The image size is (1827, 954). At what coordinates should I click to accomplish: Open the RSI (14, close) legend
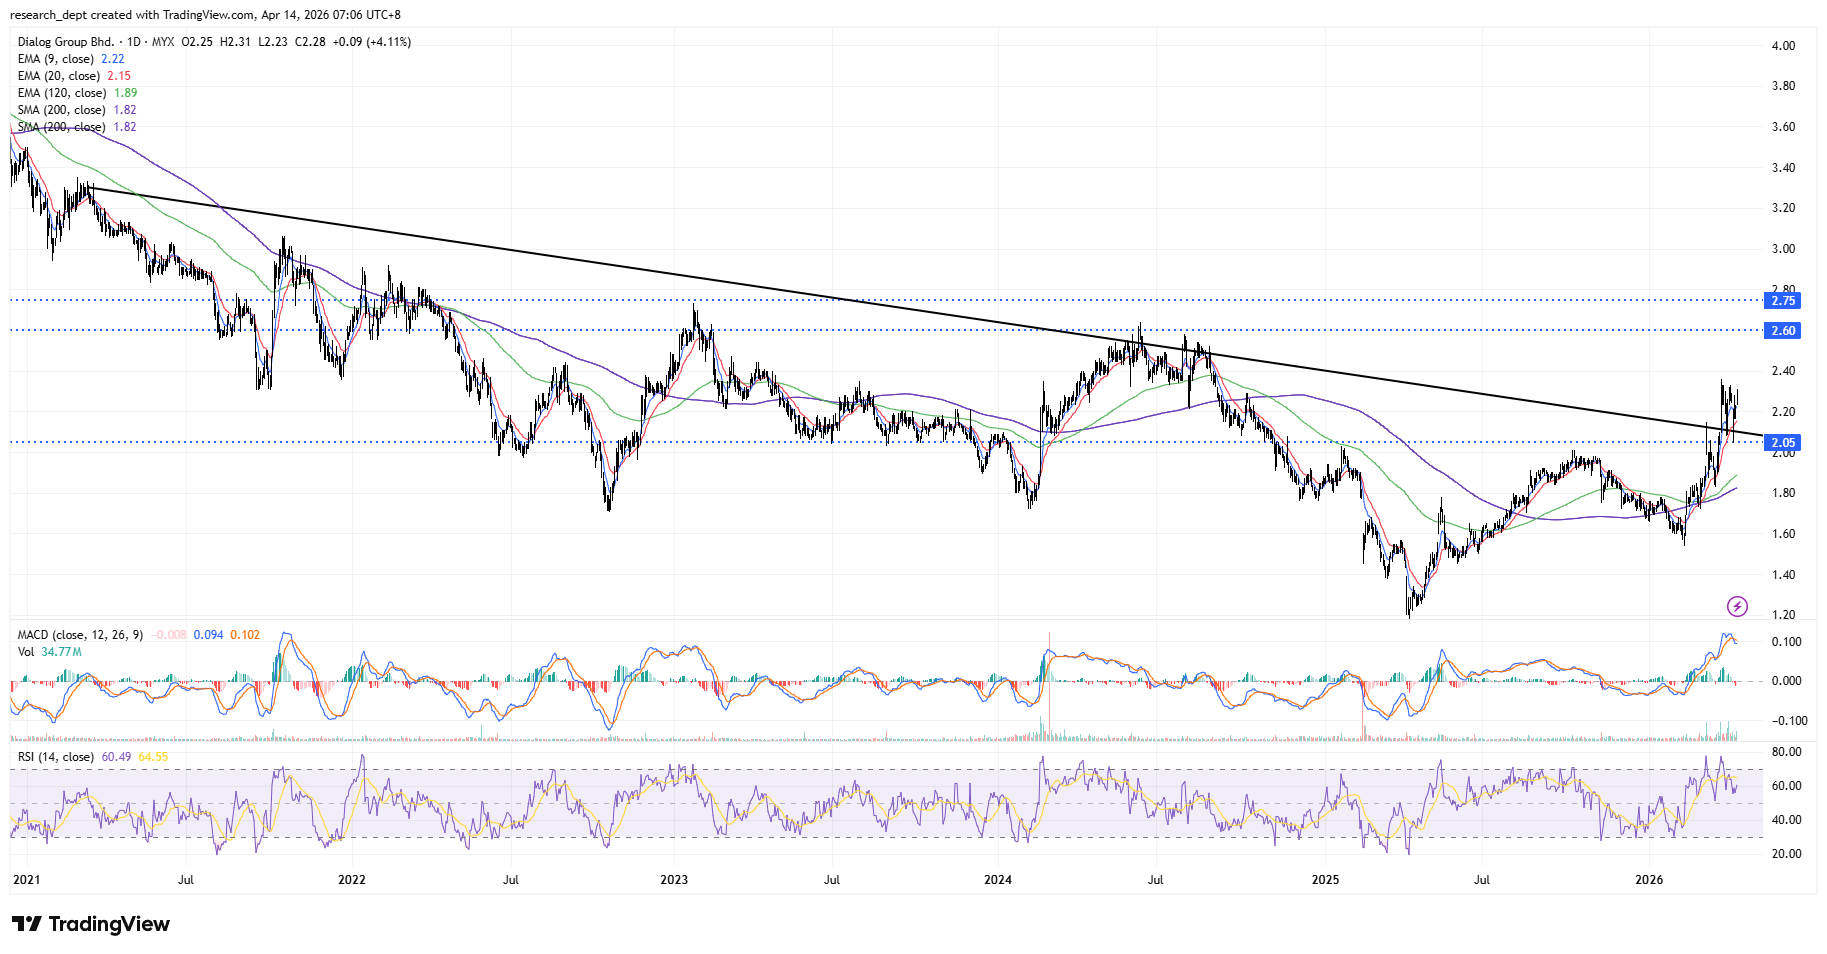[56, 757]
